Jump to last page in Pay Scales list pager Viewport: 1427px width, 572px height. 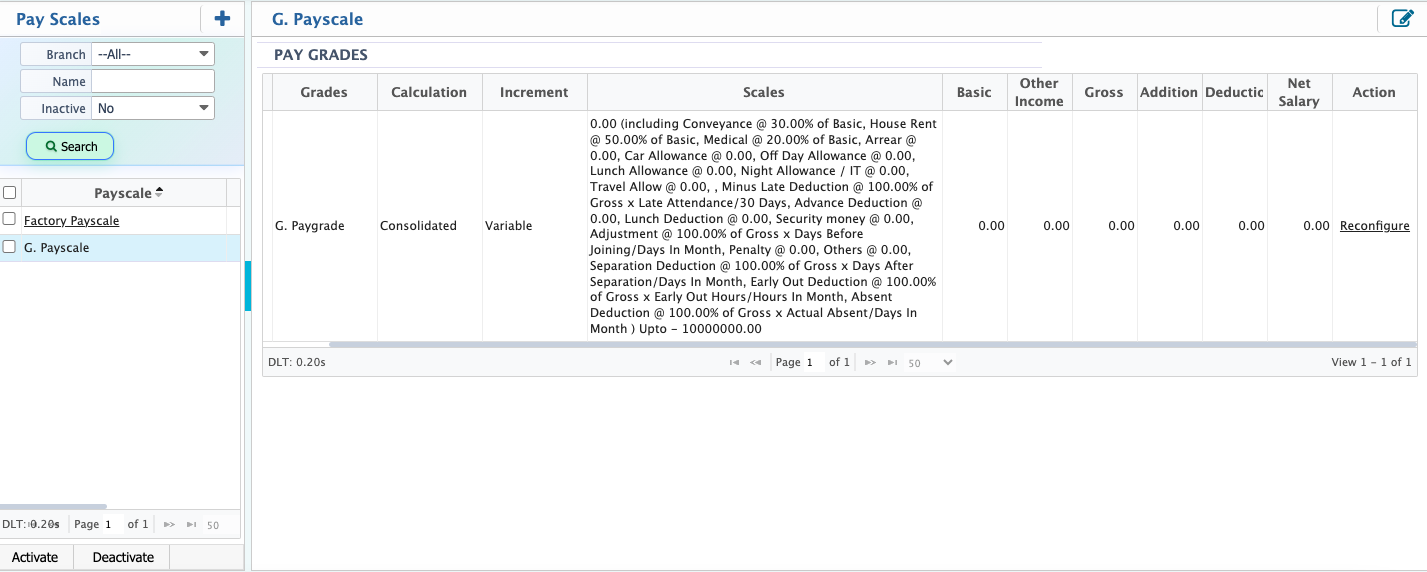(191, 524)
